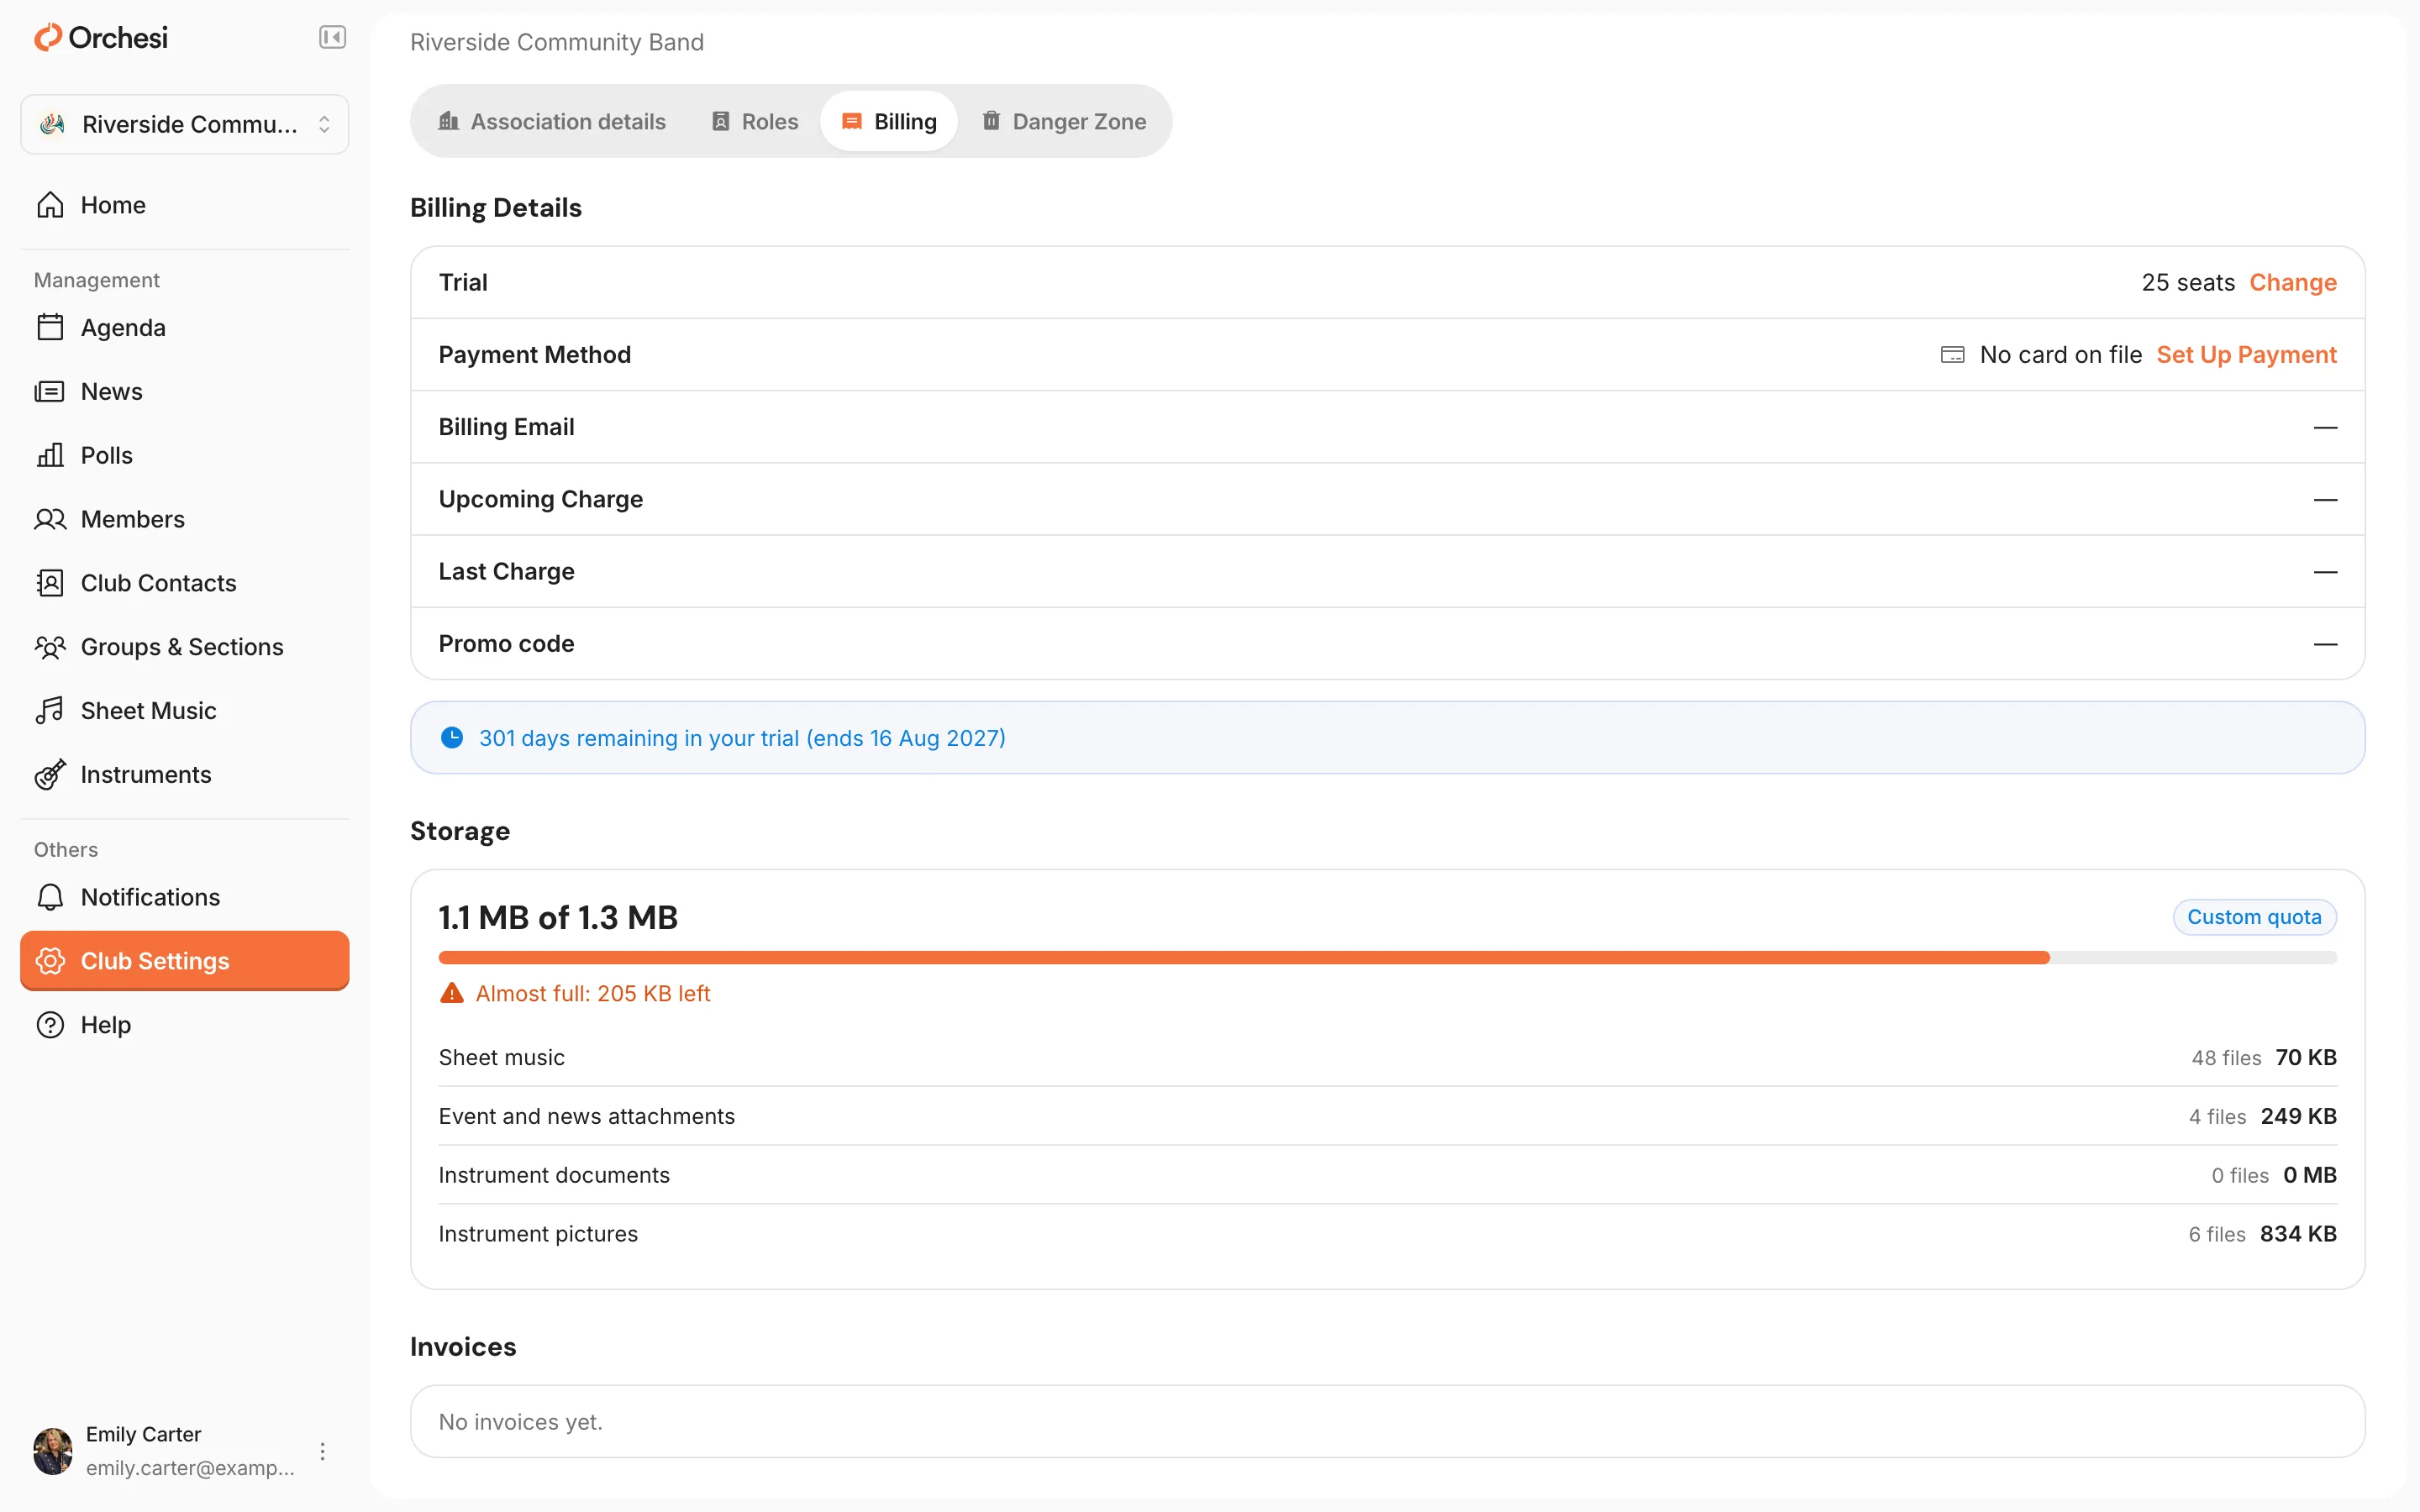Click the Polls bar chart icon
Image resolution: width=2420 pixels, height=1512 pixels.
click(x=50, y=455)
